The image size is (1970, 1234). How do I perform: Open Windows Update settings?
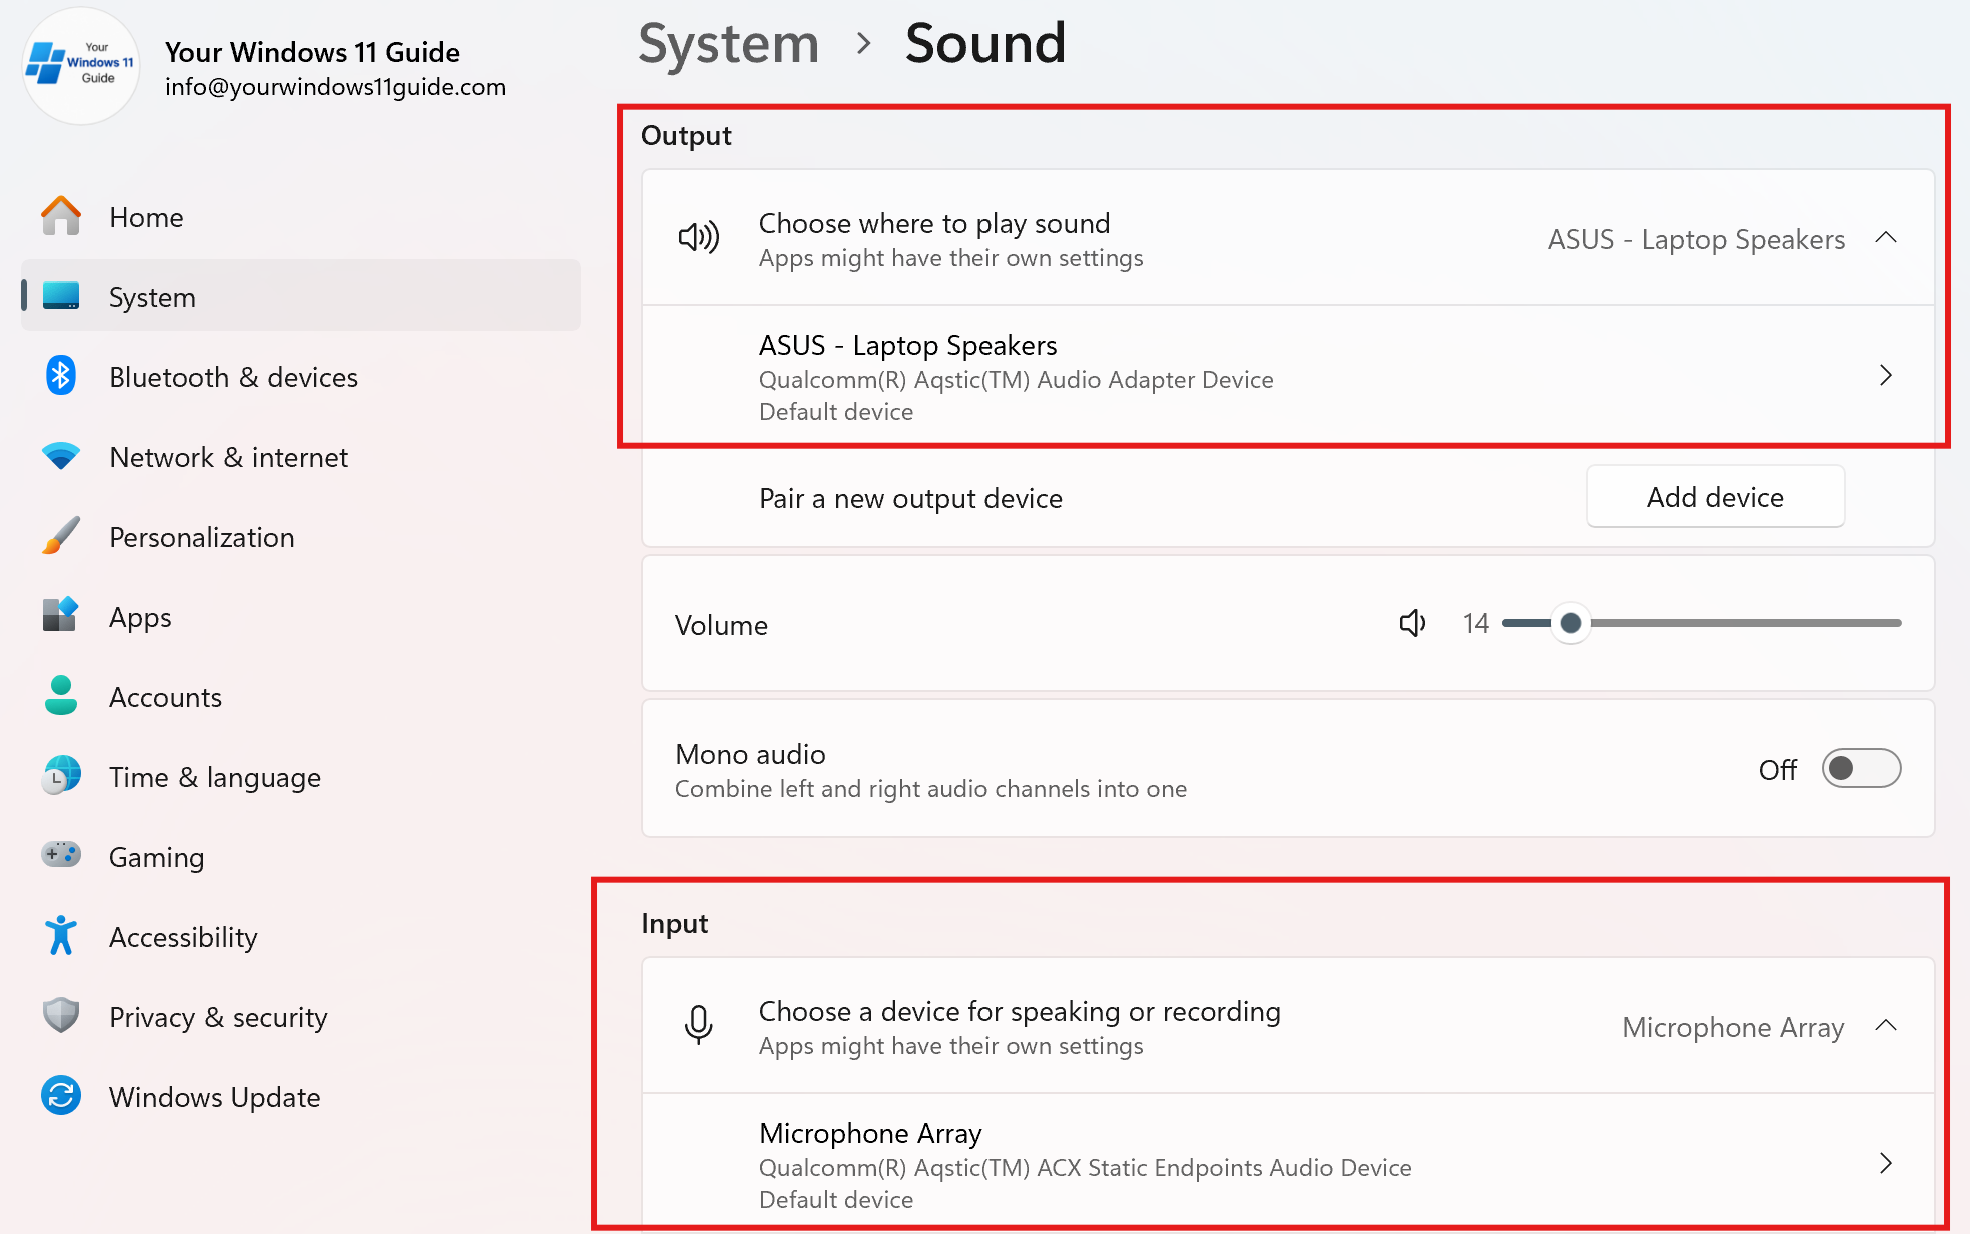coord(300,1096)
